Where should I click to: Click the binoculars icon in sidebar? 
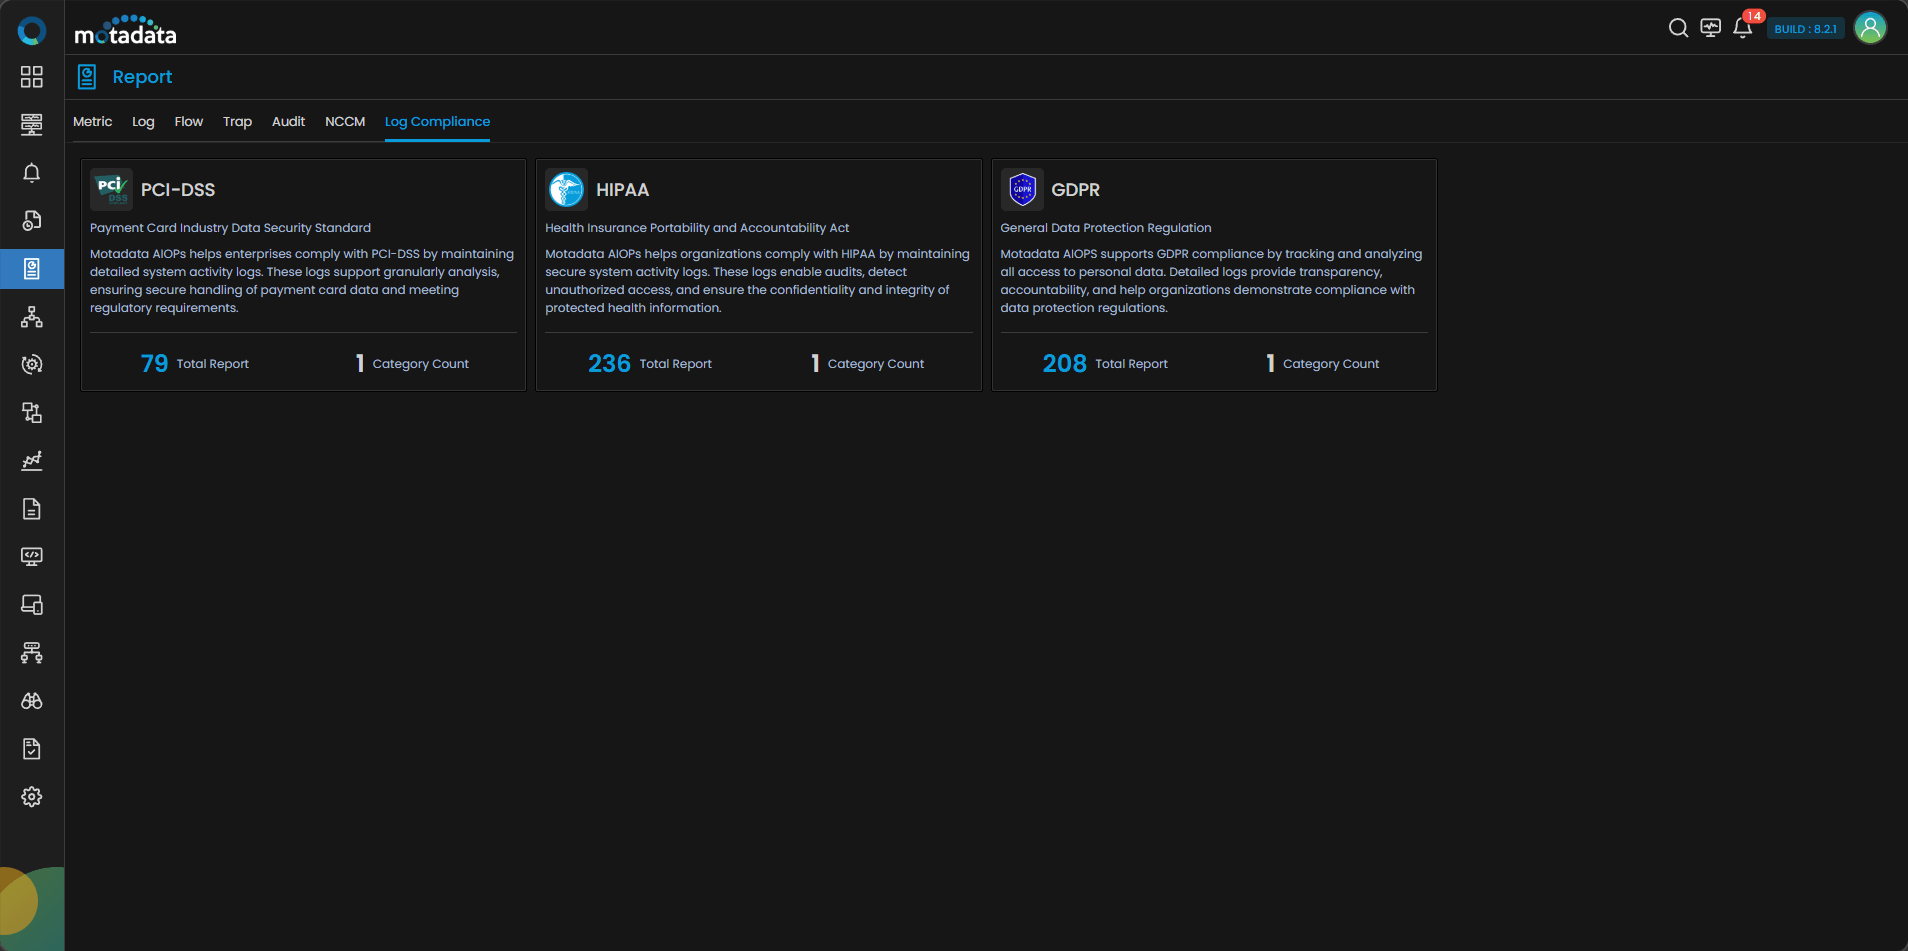pyautogui.click(x=32, y=701)
